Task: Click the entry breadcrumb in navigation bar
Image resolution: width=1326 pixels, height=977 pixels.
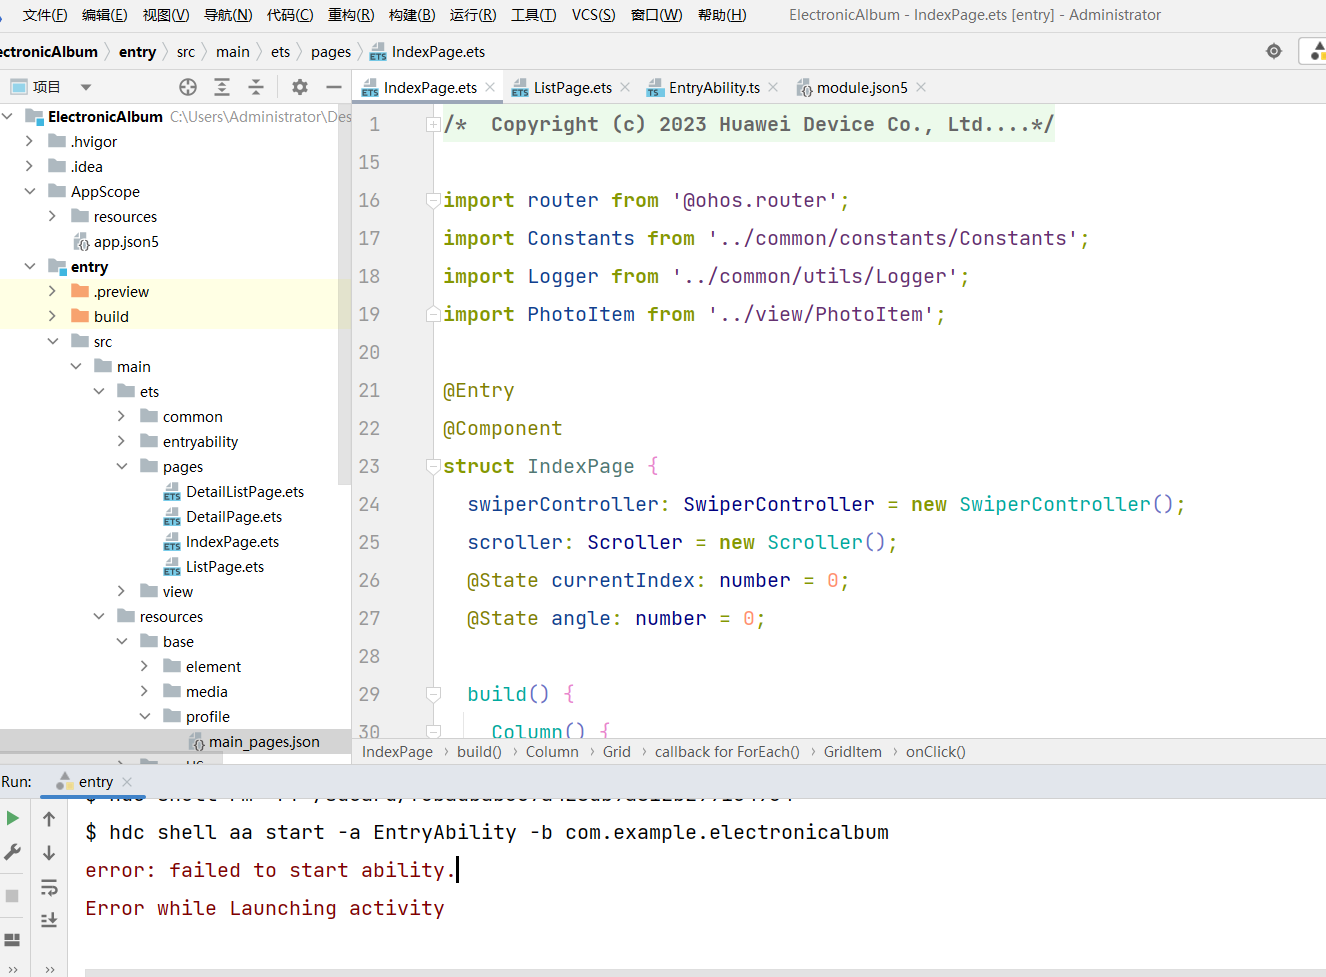Action: tap(137, 52)
